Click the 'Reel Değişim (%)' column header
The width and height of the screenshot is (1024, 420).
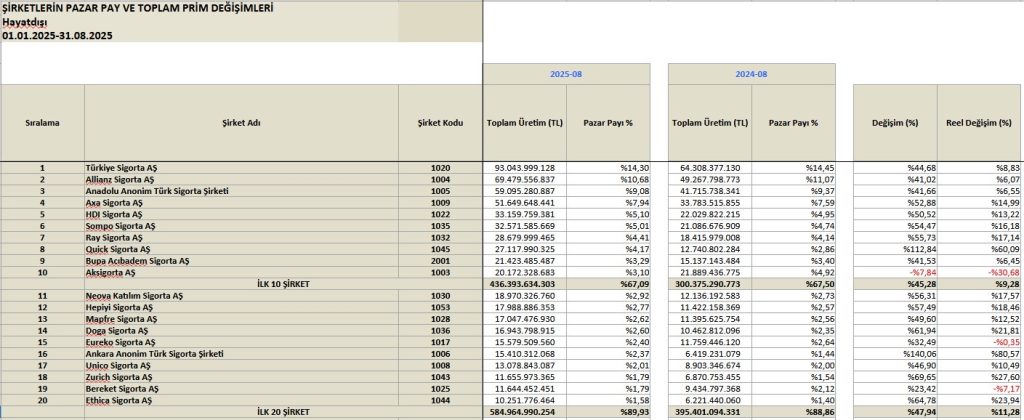click(979, 123)
